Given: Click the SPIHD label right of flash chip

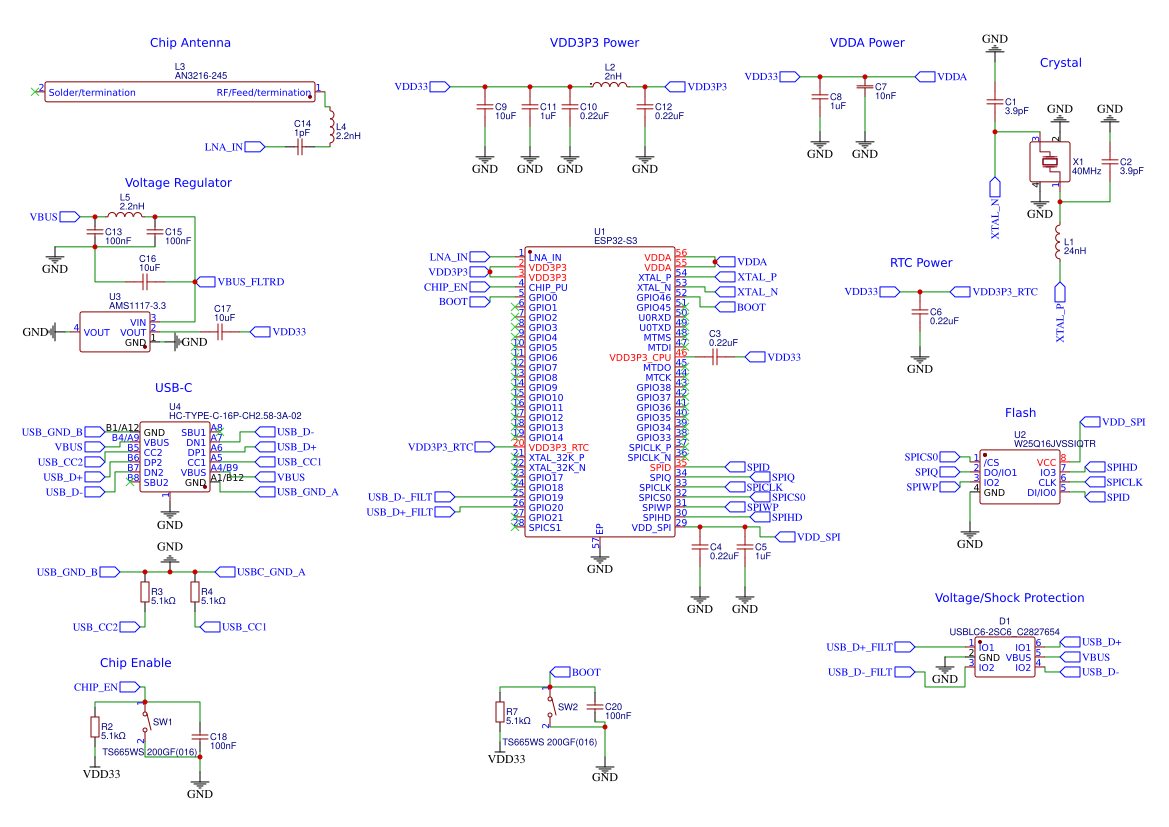Looking at the screenshot, I should click(1111, 468).
